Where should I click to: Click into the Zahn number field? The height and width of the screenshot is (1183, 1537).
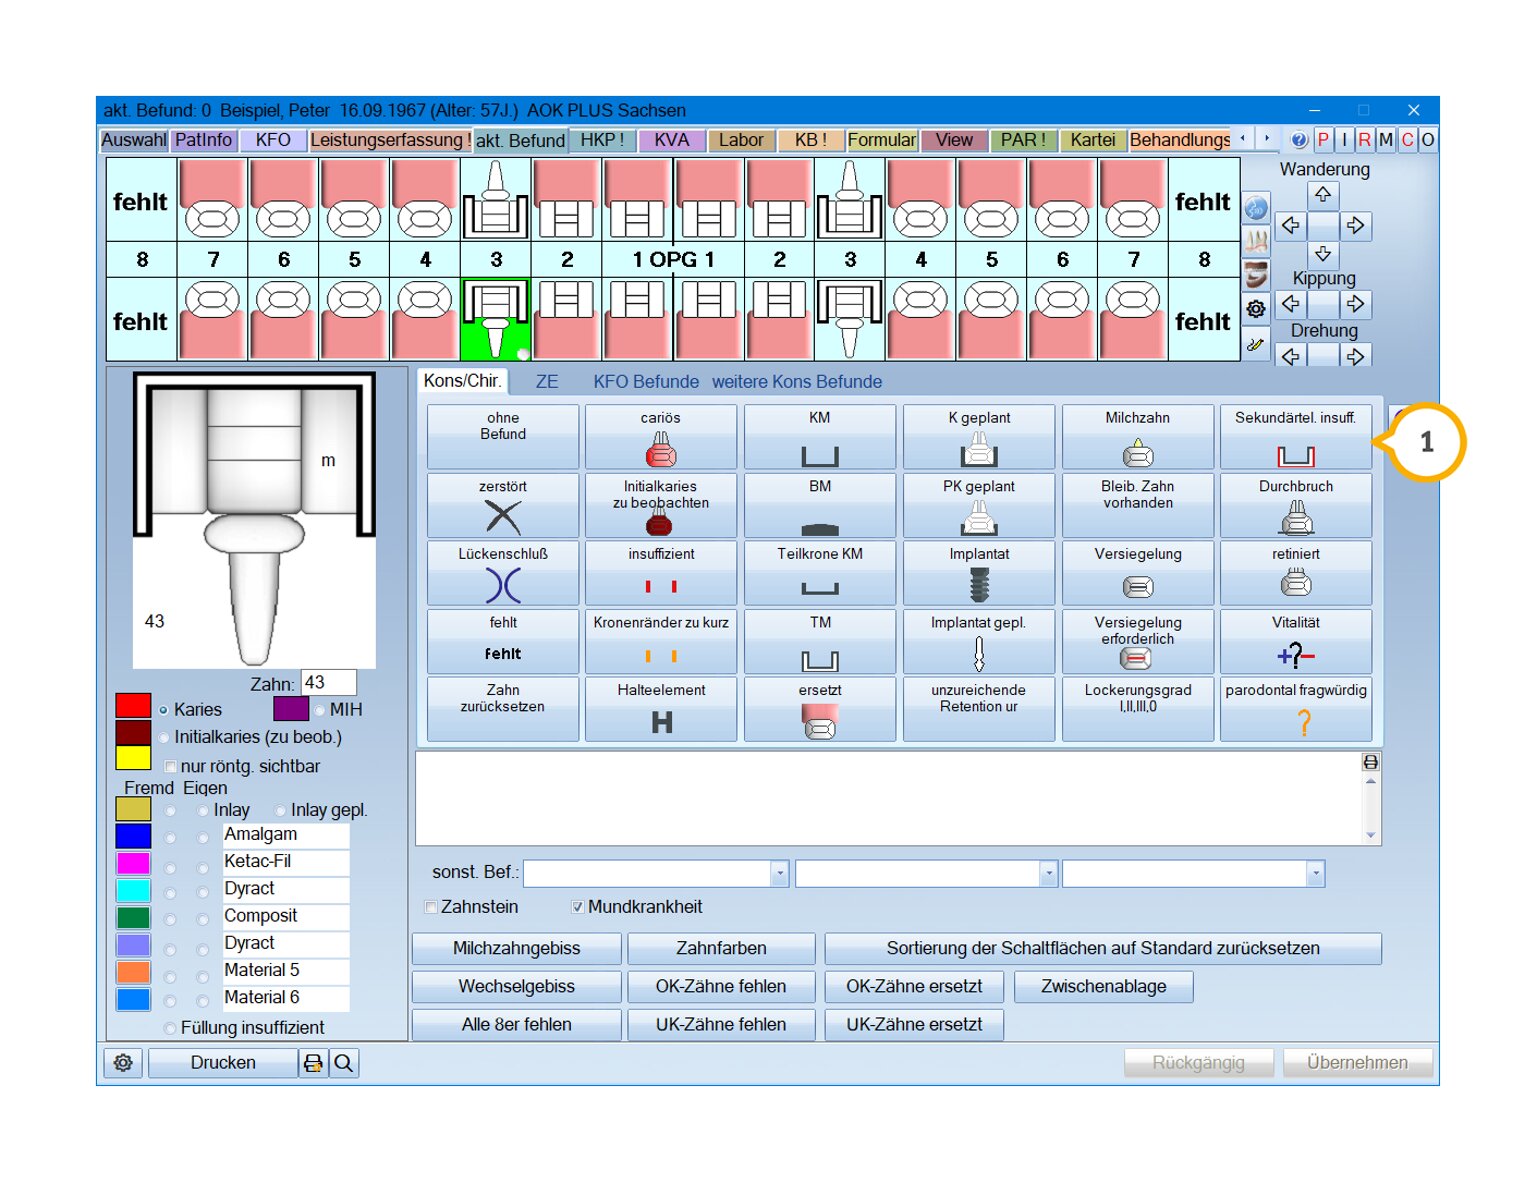point(329,683)
